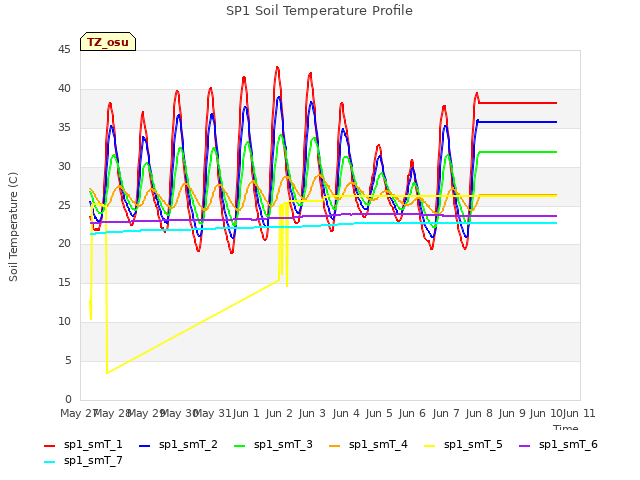640x480 pixels.
Task: Toggle sp1_smT_3 series in legend
Action: click(273, 444)
